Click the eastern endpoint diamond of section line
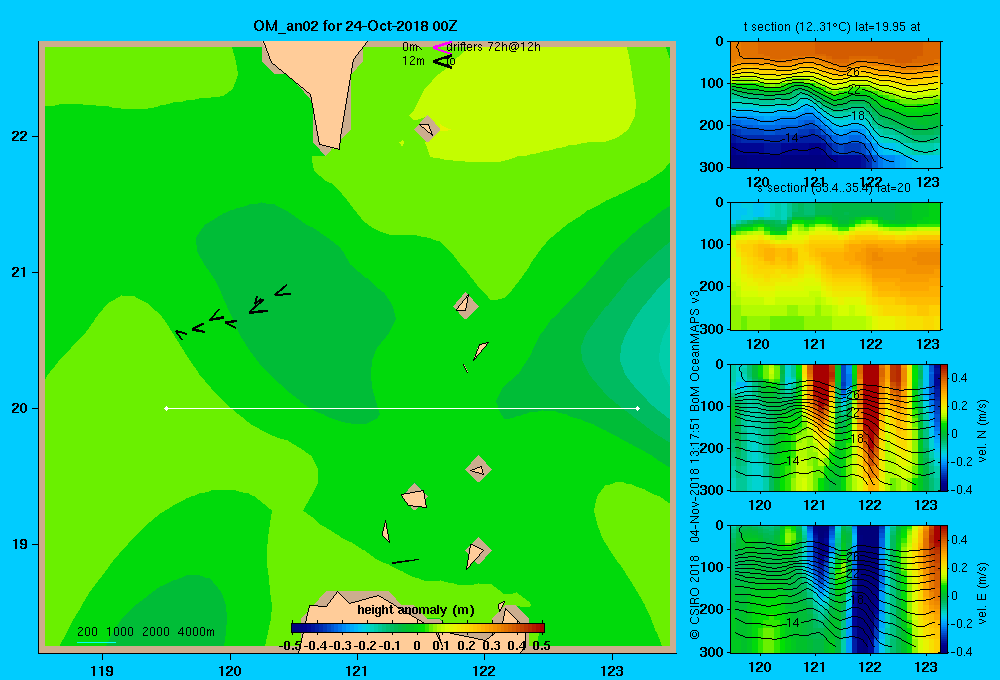This screenshot has width=1000, height=680. [x=638, y=408]
